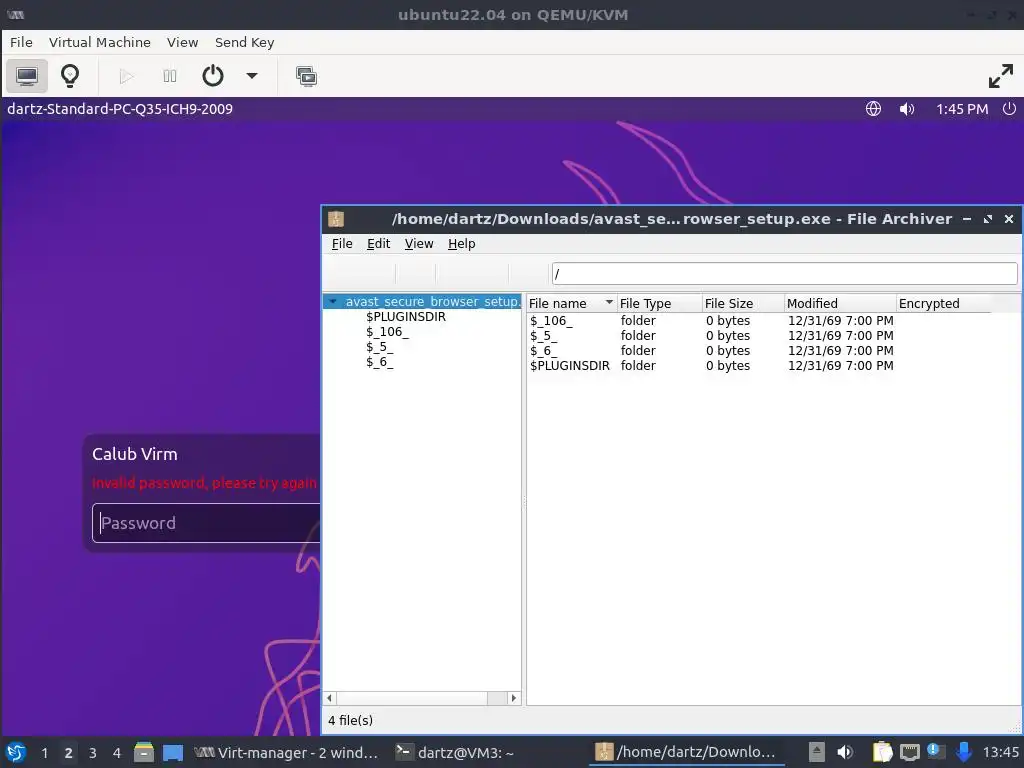This screenshot has height=768, width=1024.
Task: Open the guest login-screen volume icon
Action: (x=907, y=109)
